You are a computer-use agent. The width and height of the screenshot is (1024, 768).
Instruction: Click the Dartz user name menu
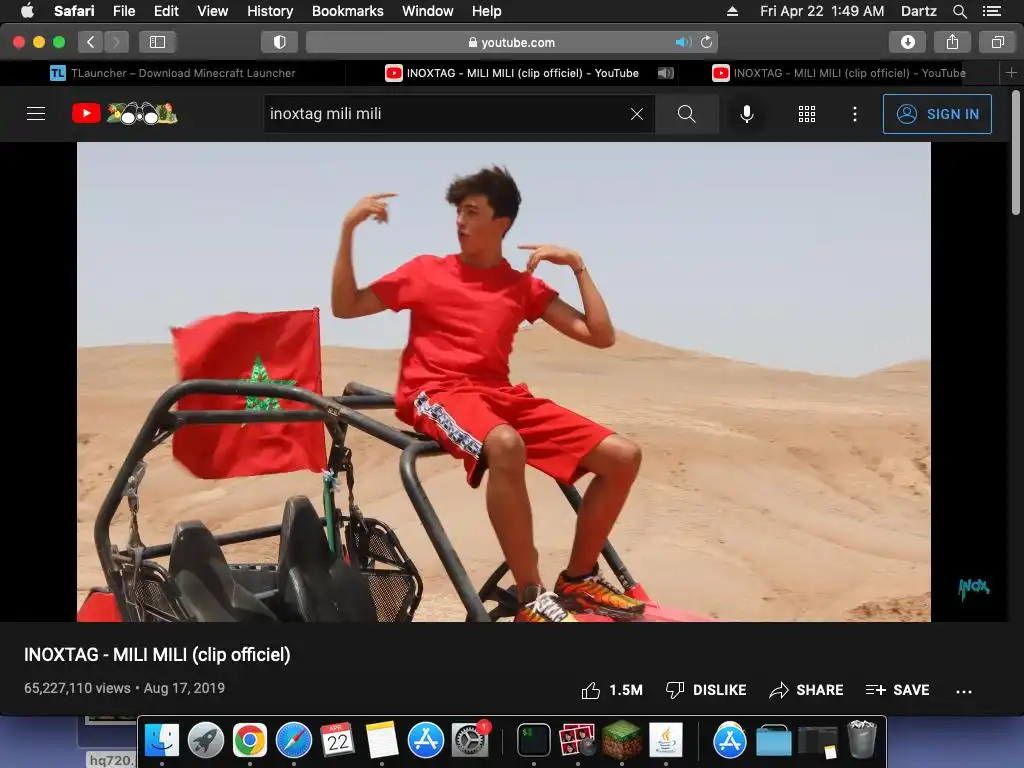click(918, 11)
